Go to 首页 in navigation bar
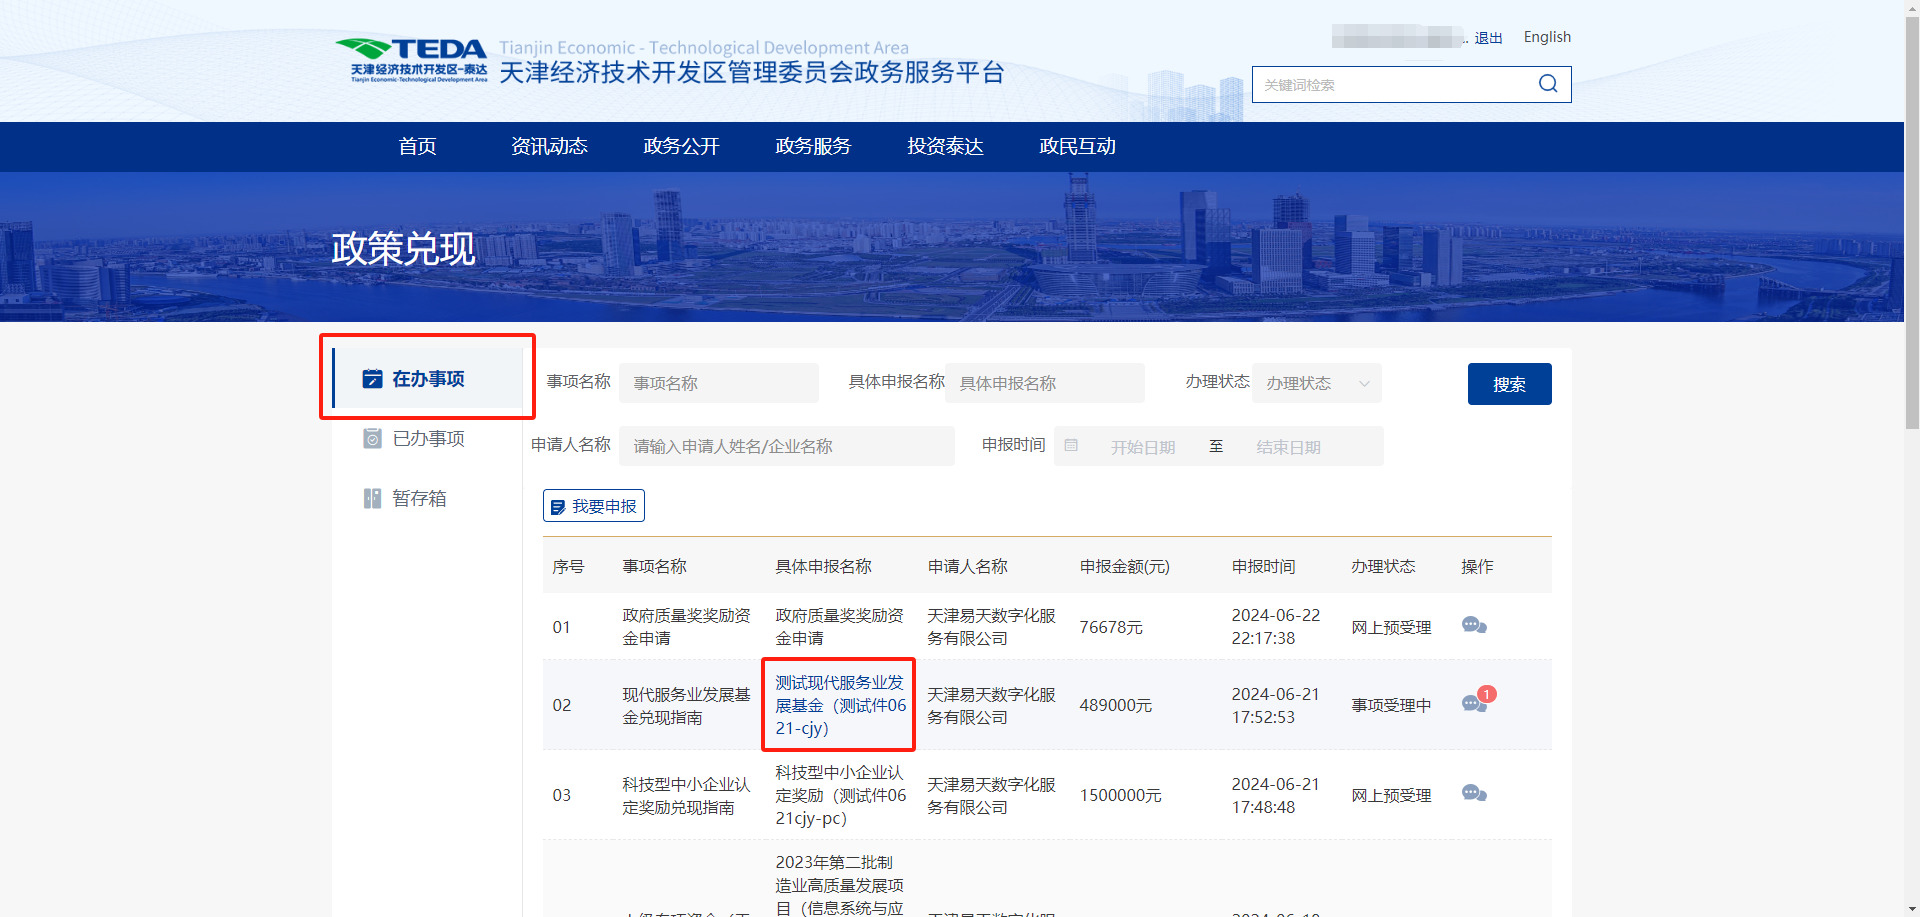 pyautogui.click(x=417, y=146)
